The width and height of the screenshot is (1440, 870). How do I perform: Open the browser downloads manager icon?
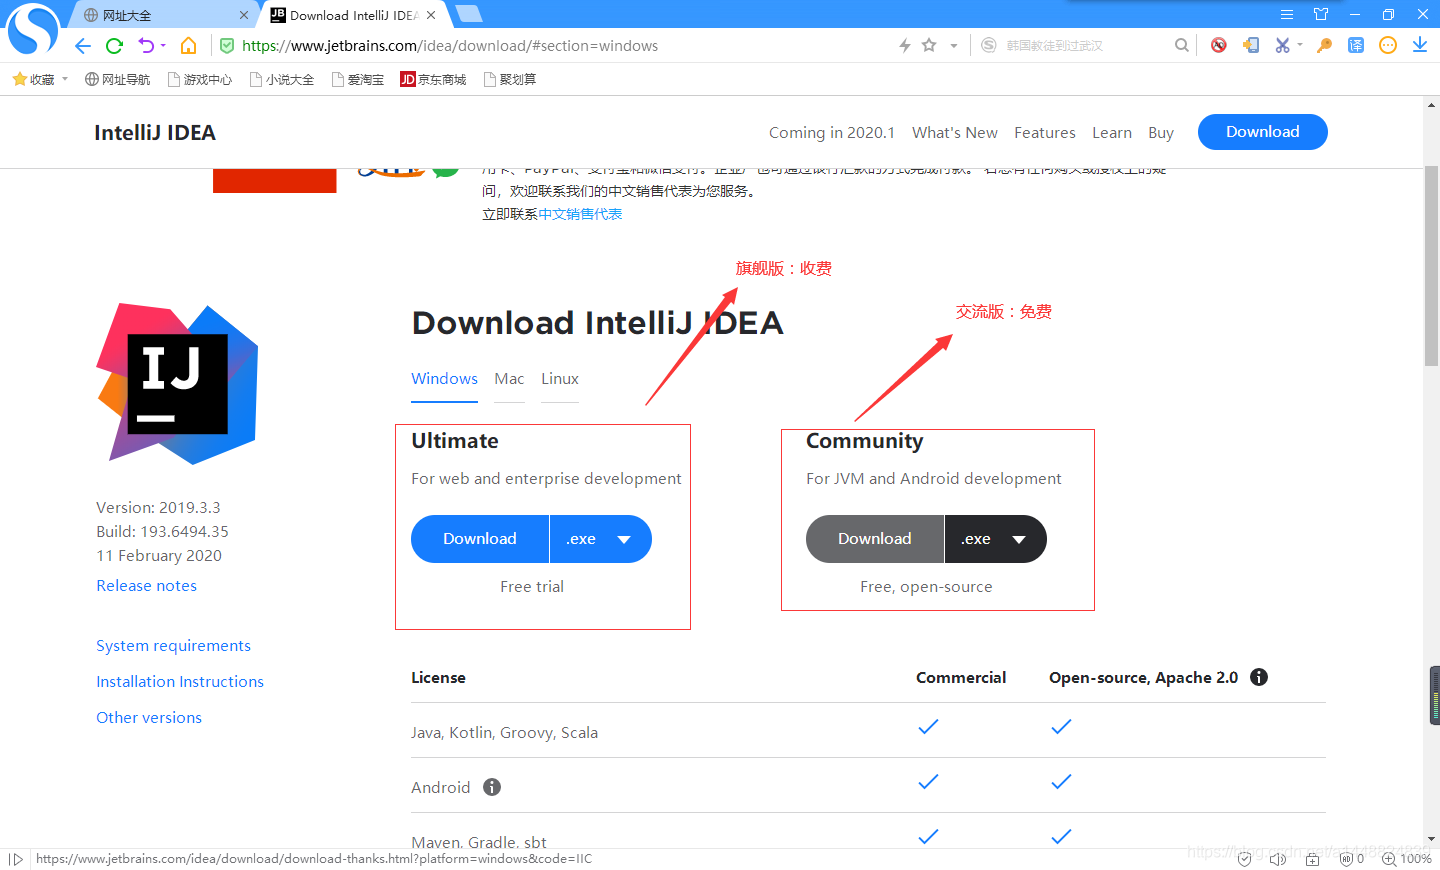(1420, 45)
